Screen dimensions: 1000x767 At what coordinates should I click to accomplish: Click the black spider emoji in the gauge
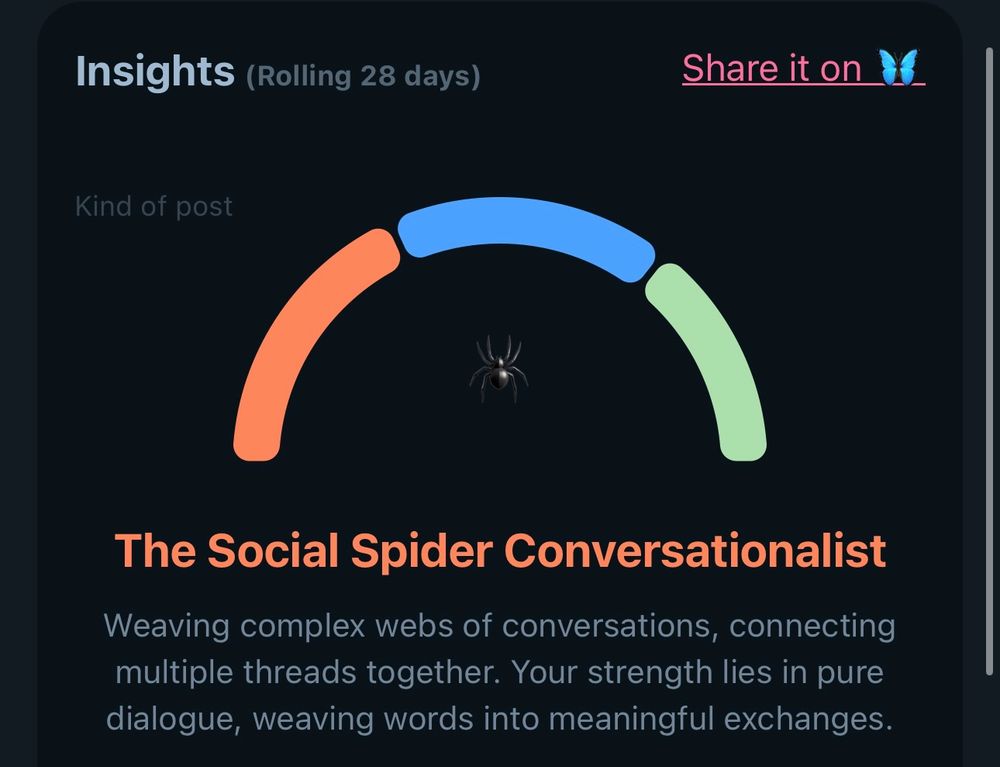tap(498, 368)
